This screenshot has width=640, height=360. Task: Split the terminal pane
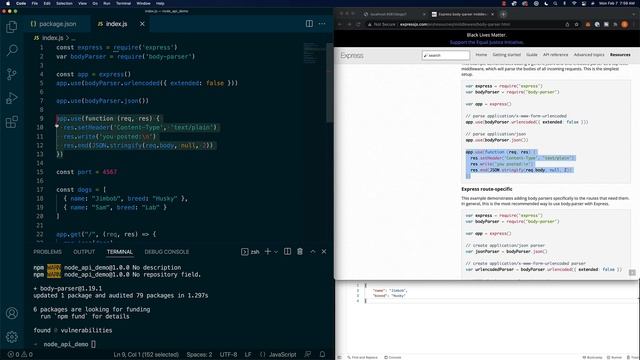[x=287, y=251]
